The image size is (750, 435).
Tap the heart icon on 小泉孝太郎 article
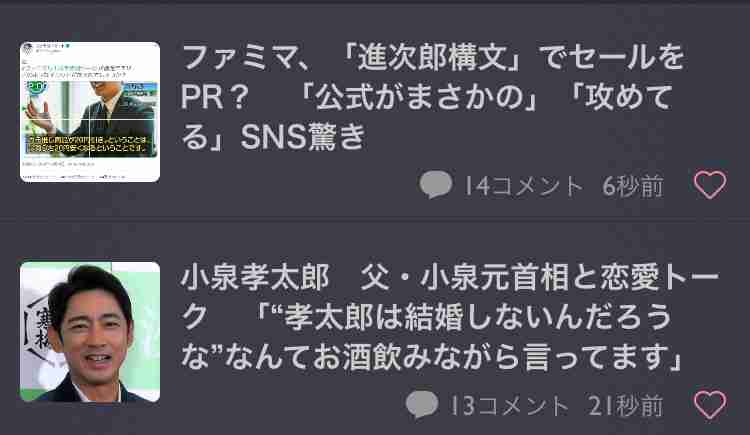pyautogui.click(x=710, y=405)
